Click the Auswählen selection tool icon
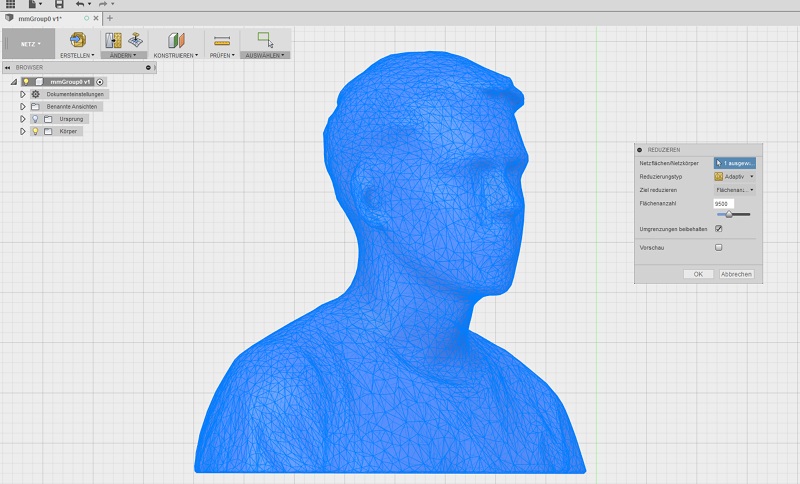 click(x=265, y=40)
